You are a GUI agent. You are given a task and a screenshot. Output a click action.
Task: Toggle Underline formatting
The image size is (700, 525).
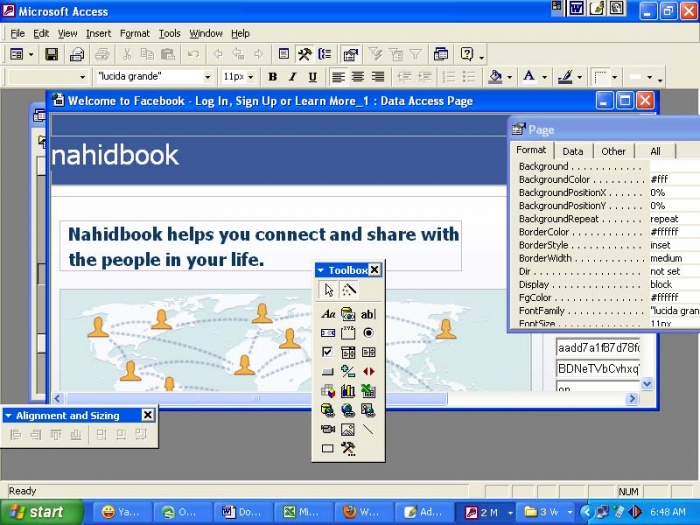click(x=313, y=77)
